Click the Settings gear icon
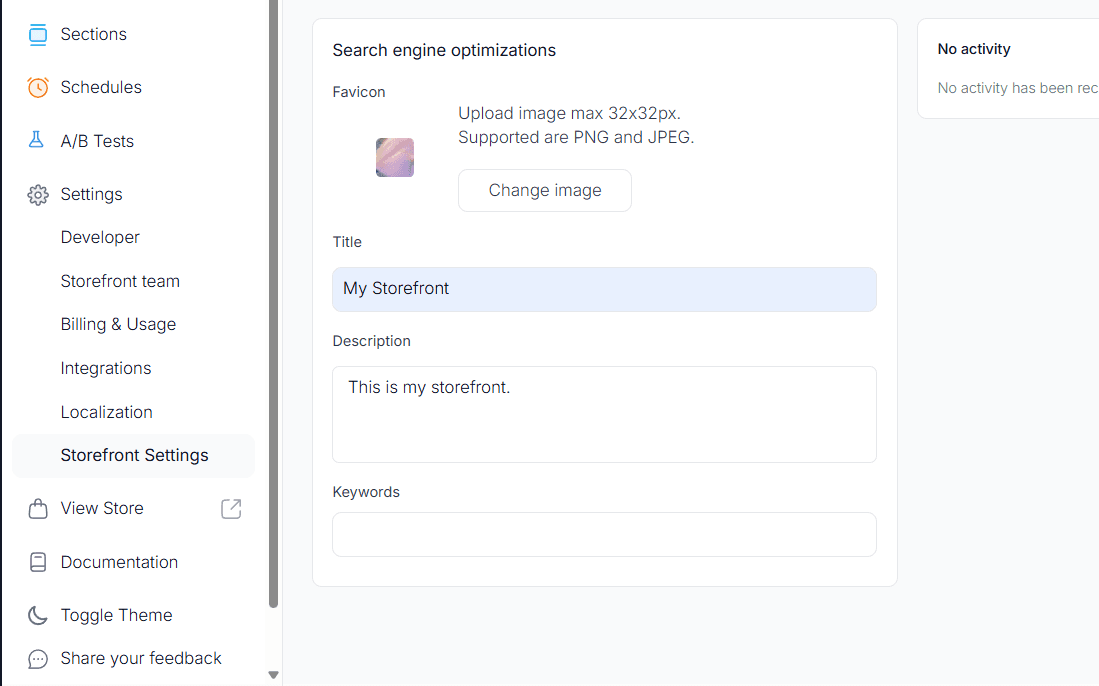The image size is (1099, 686). pos(38,194)
